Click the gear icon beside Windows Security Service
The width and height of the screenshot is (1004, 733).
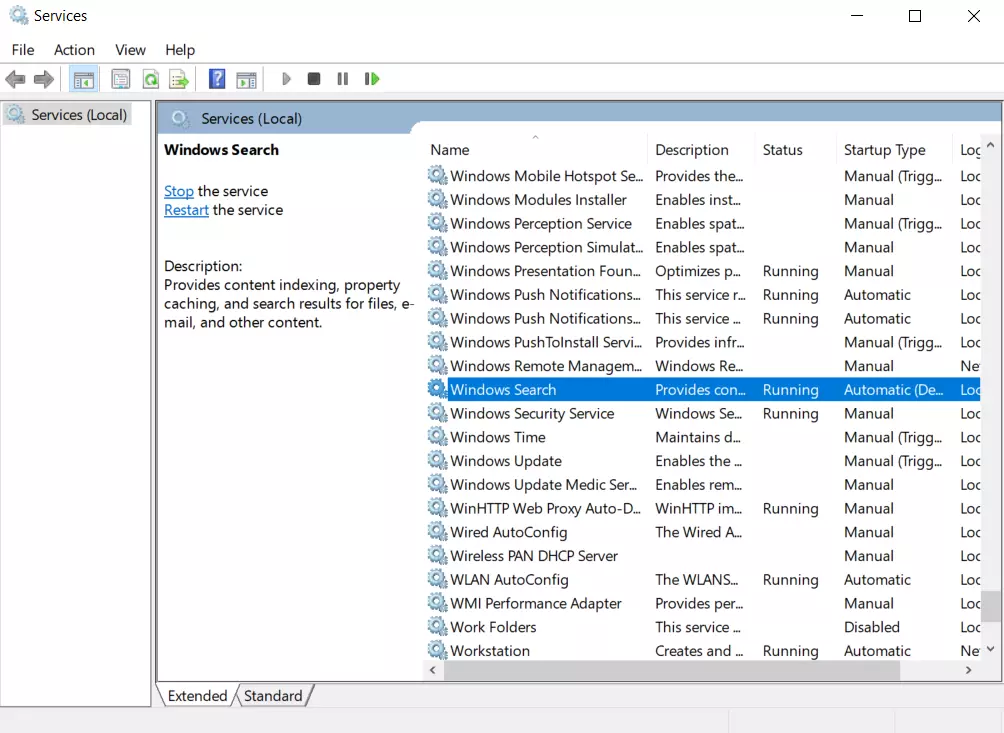tap(437, 413)
